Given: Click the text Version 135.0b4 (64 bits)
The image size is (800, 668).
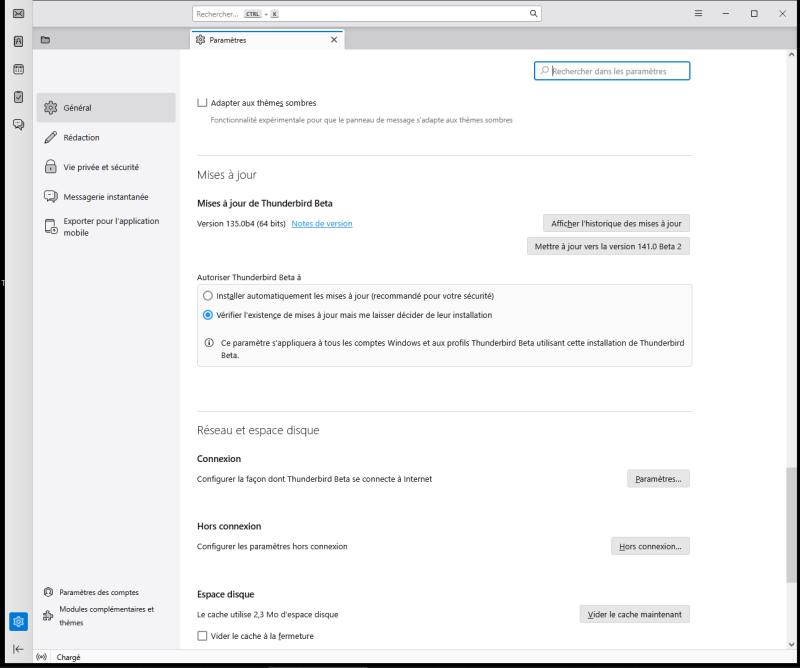Looking at the screenshot, I should [241, 224].
